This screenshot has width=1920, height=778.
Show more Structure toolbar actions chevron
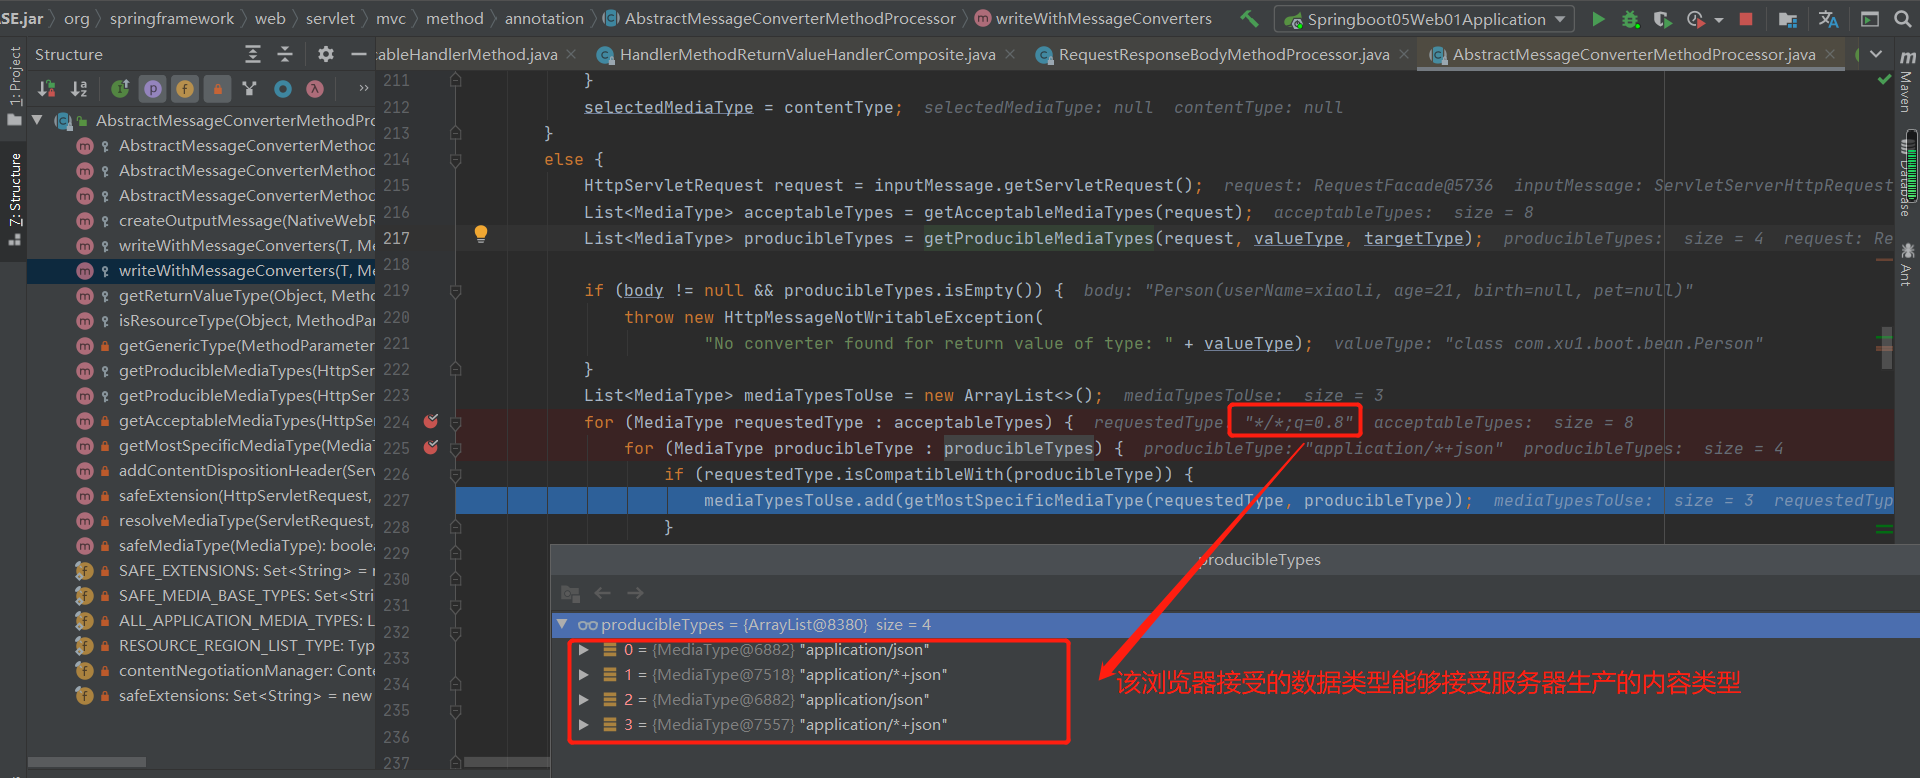click(364, 89)
